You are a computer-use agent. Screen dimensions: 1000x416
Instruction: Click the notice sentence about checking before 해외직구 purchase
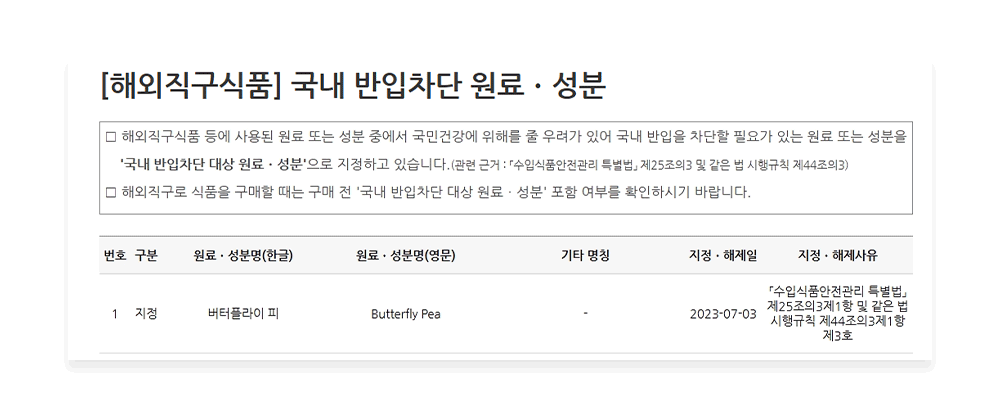coord(435,191)
